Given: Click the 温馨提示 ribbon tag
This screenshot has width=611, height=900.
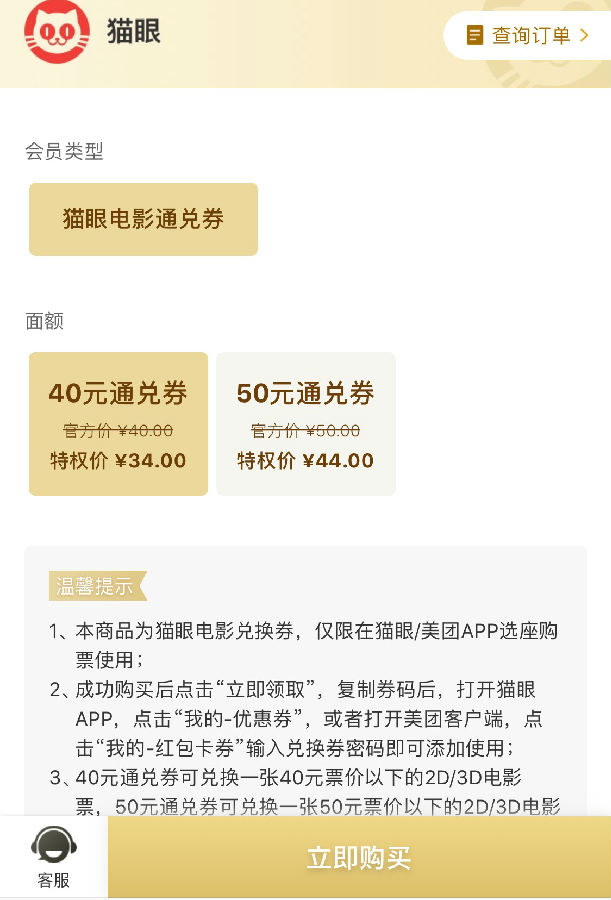Looking at the screenshot, I should [x=96, y=587].
